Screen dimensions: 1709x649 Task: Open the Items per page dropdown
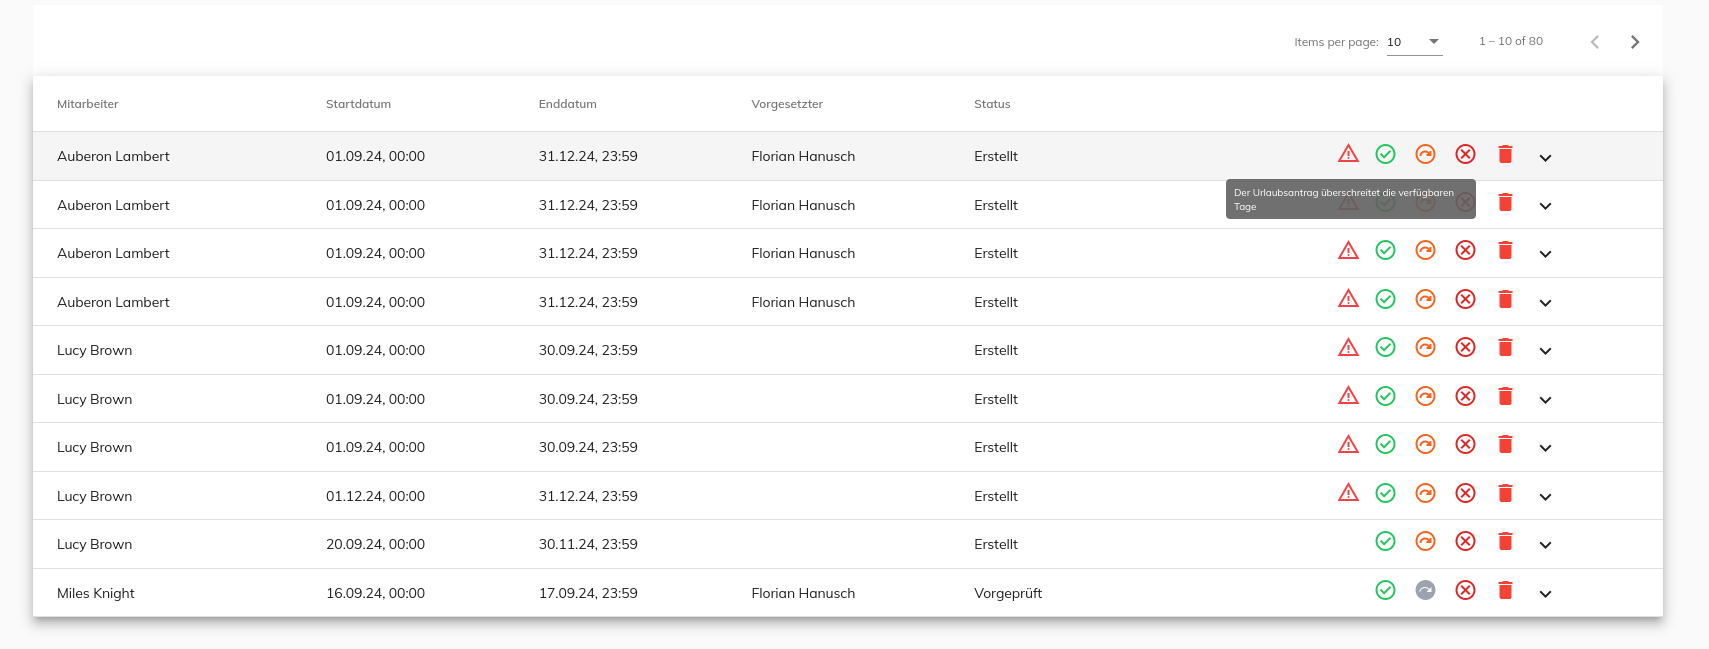coord(1414,42)
